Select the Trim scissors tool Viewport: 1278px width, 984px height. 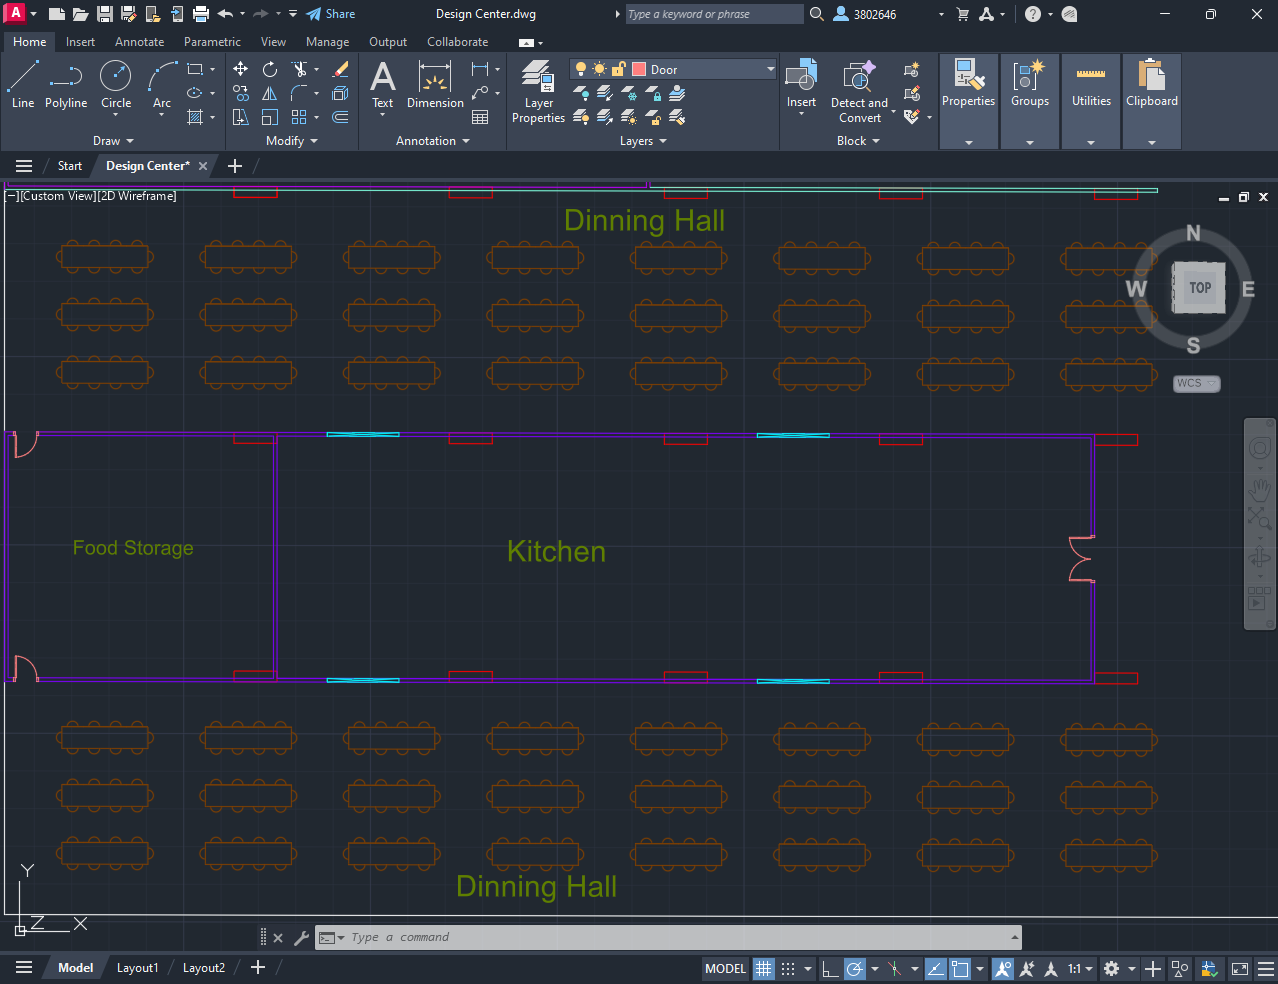[x=299, y=69]
